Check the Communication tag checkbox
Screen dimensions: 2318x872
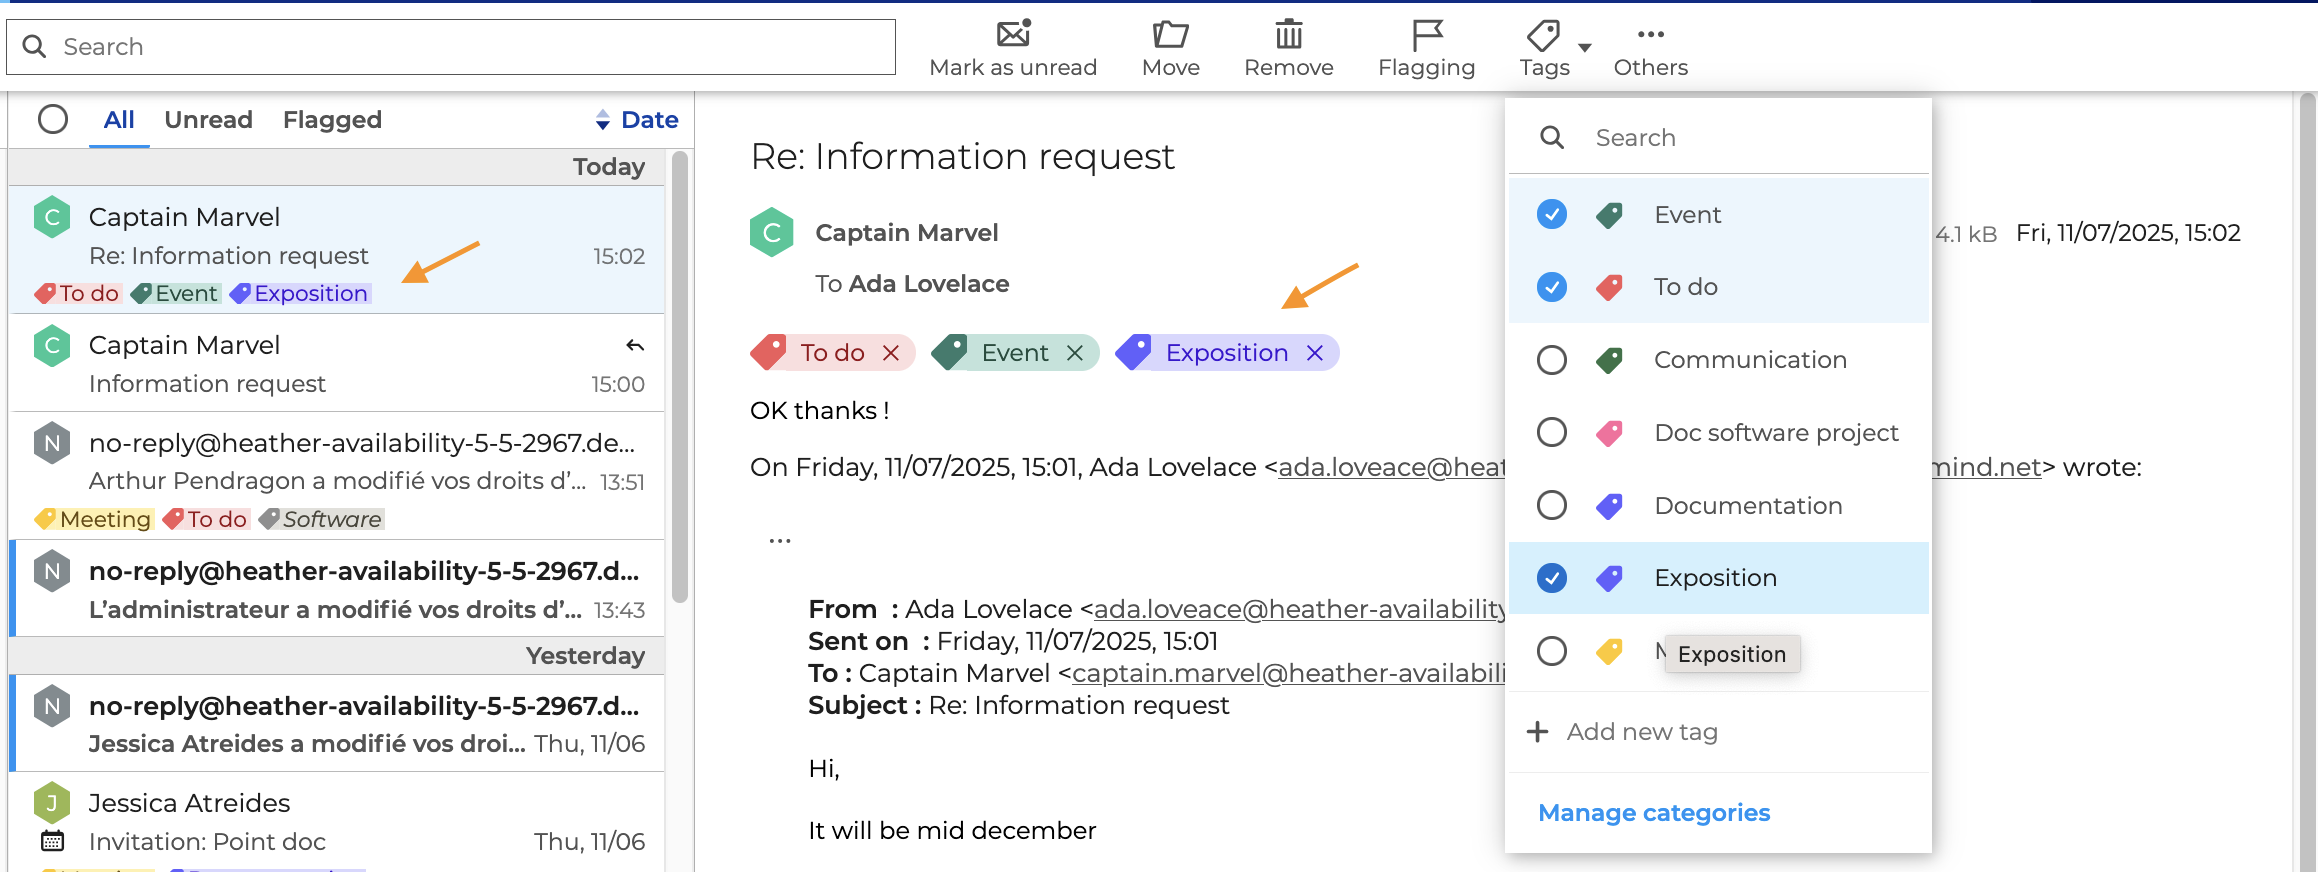(x=1552, y=360)
